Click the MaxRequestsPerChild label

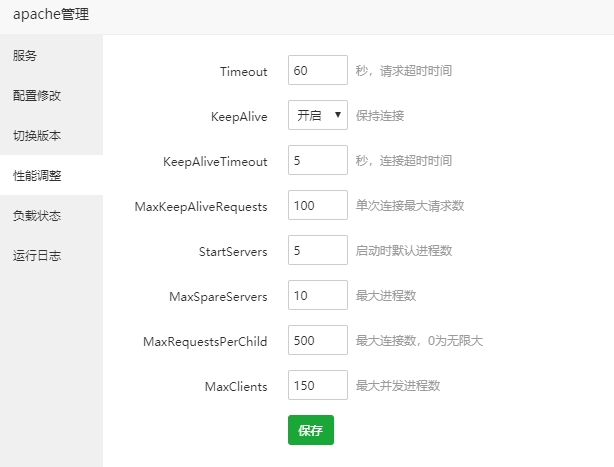[205, 342]
